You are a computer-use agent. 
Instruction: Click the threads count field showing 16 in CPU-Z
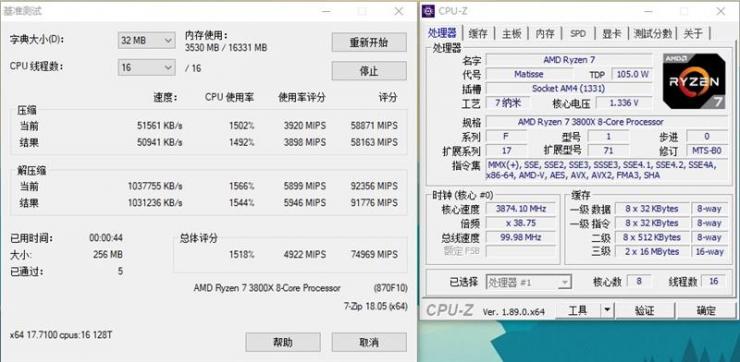click(714, 281)
